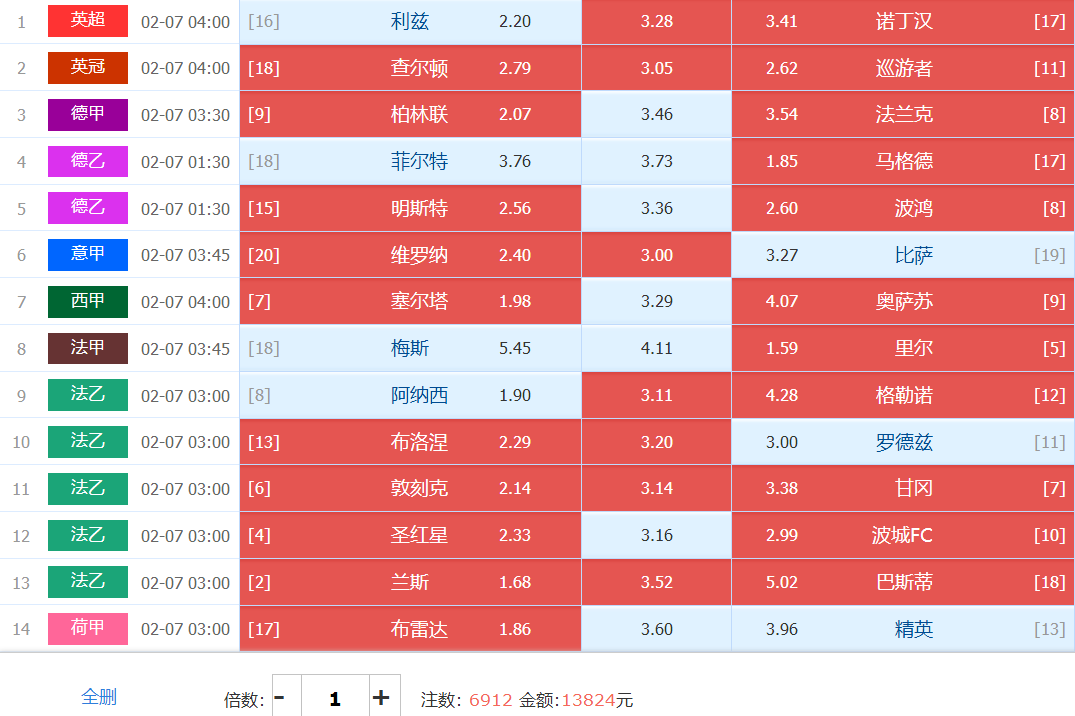Click the green 西甲 league badge

[88, 301]
